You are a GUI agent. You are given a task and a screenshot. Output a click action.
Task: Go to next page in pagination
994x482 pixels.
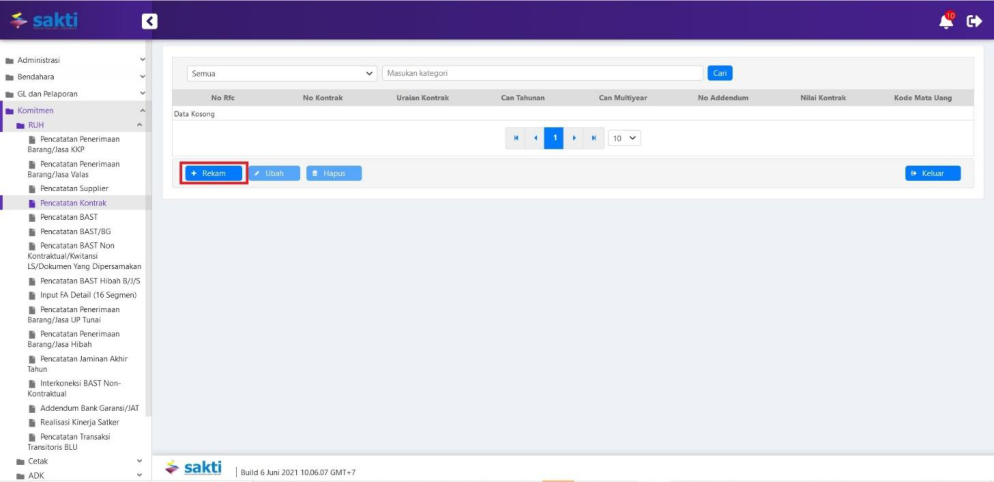point(574,138)
